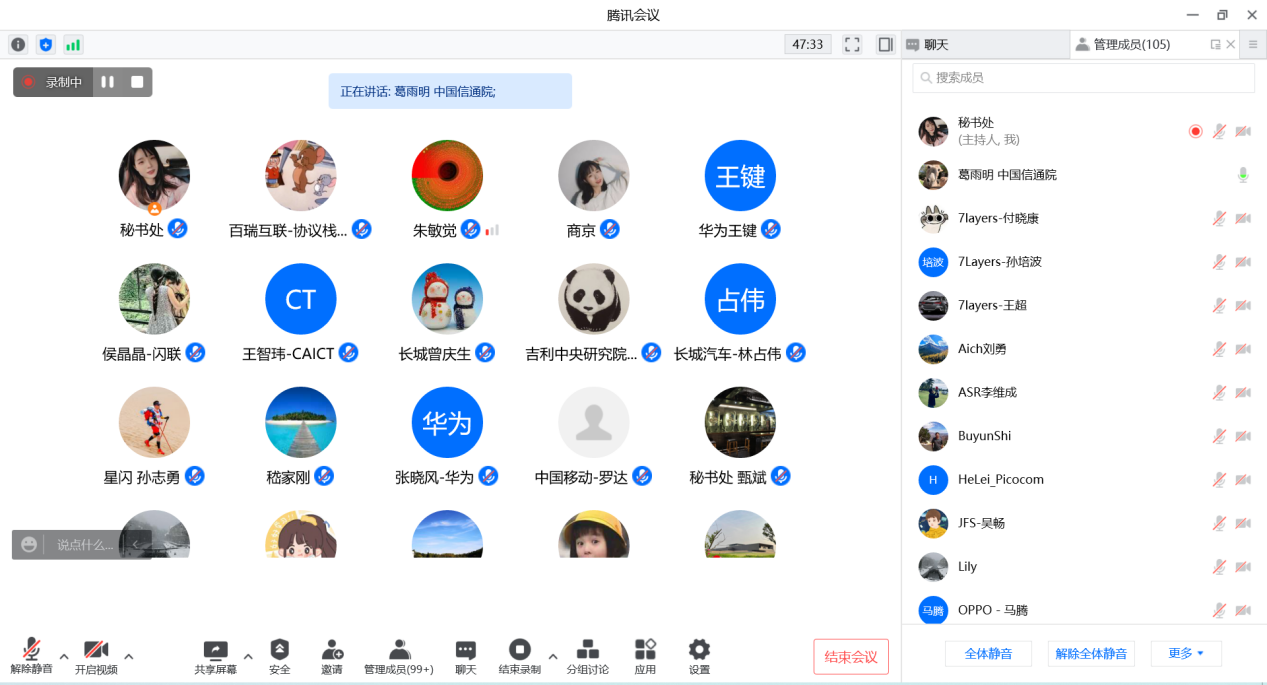Click microphone icon beside 嵇家刚

(324, 476)
